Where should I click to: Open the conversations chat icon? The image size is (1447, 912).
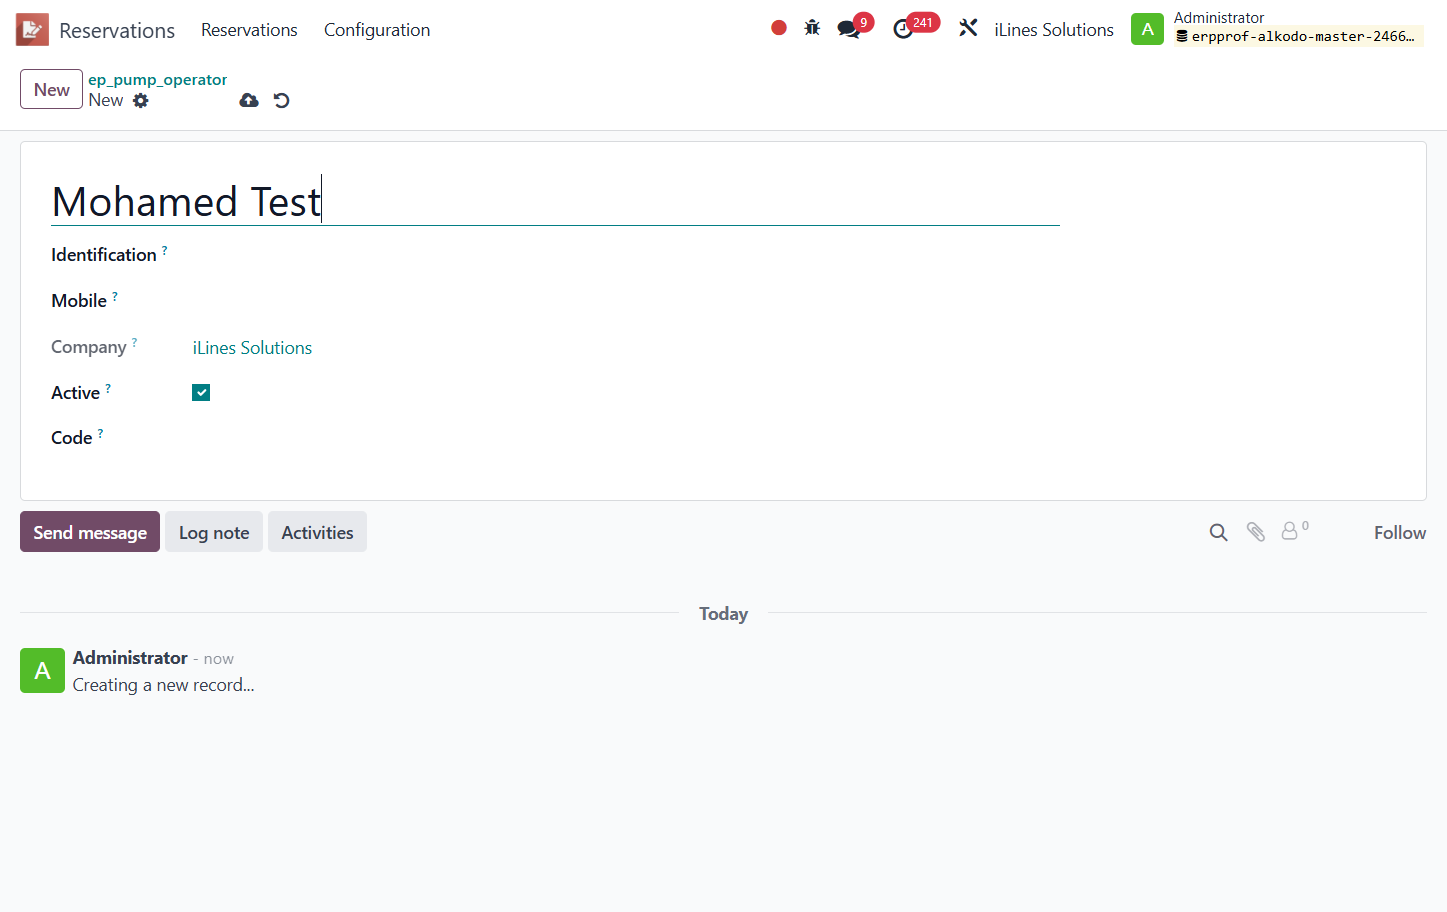849,29
